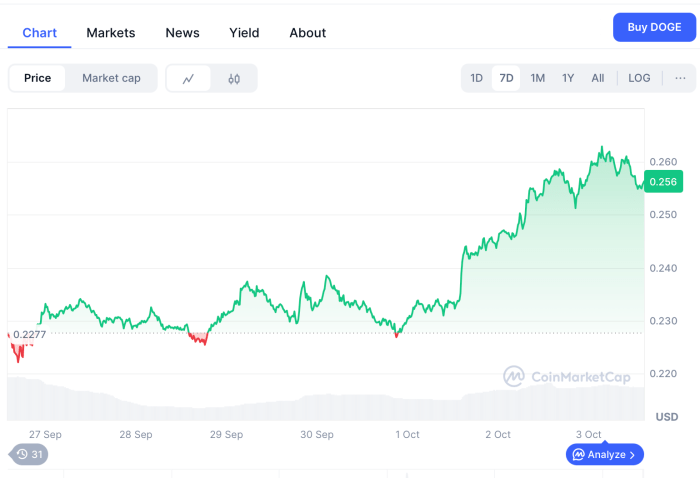700x478 pixels.
Task: Click the history clock icon badge showing 31
Action: 28,455
